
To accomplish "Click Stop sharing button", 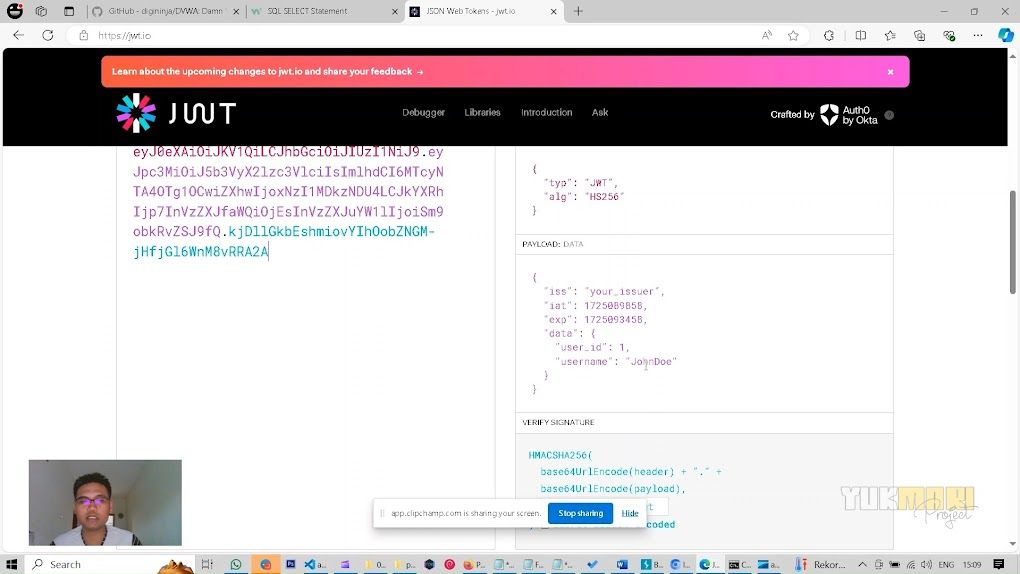I will (580, 513).
